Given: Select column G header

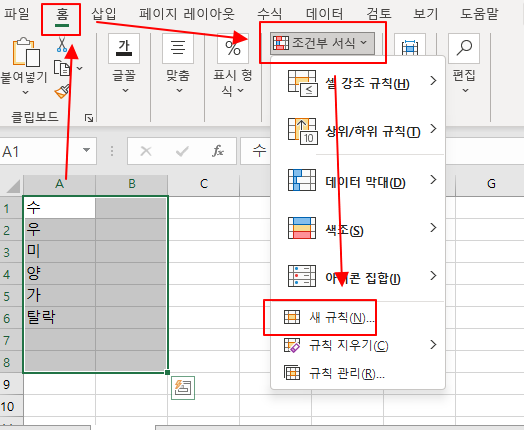Looking at the screenshot, I should (491, 184).
